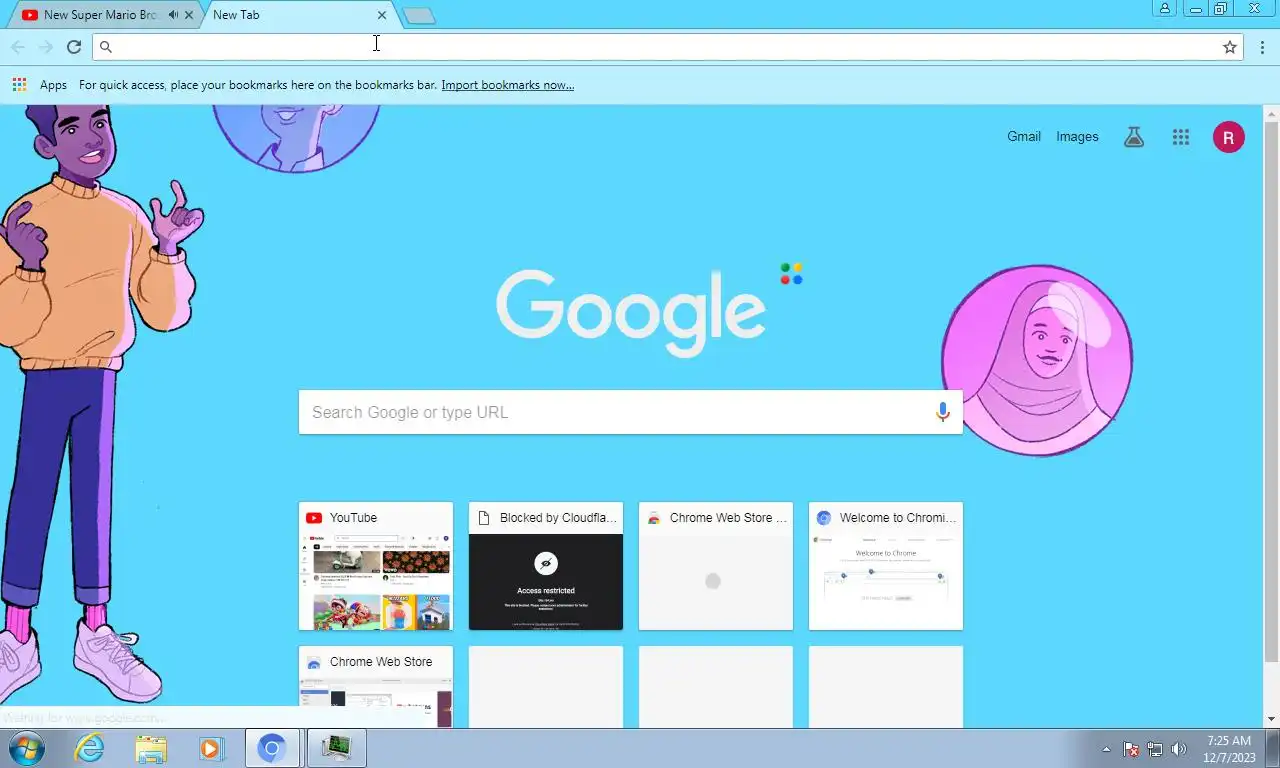Open the R account avatar

coord(1229,137)
